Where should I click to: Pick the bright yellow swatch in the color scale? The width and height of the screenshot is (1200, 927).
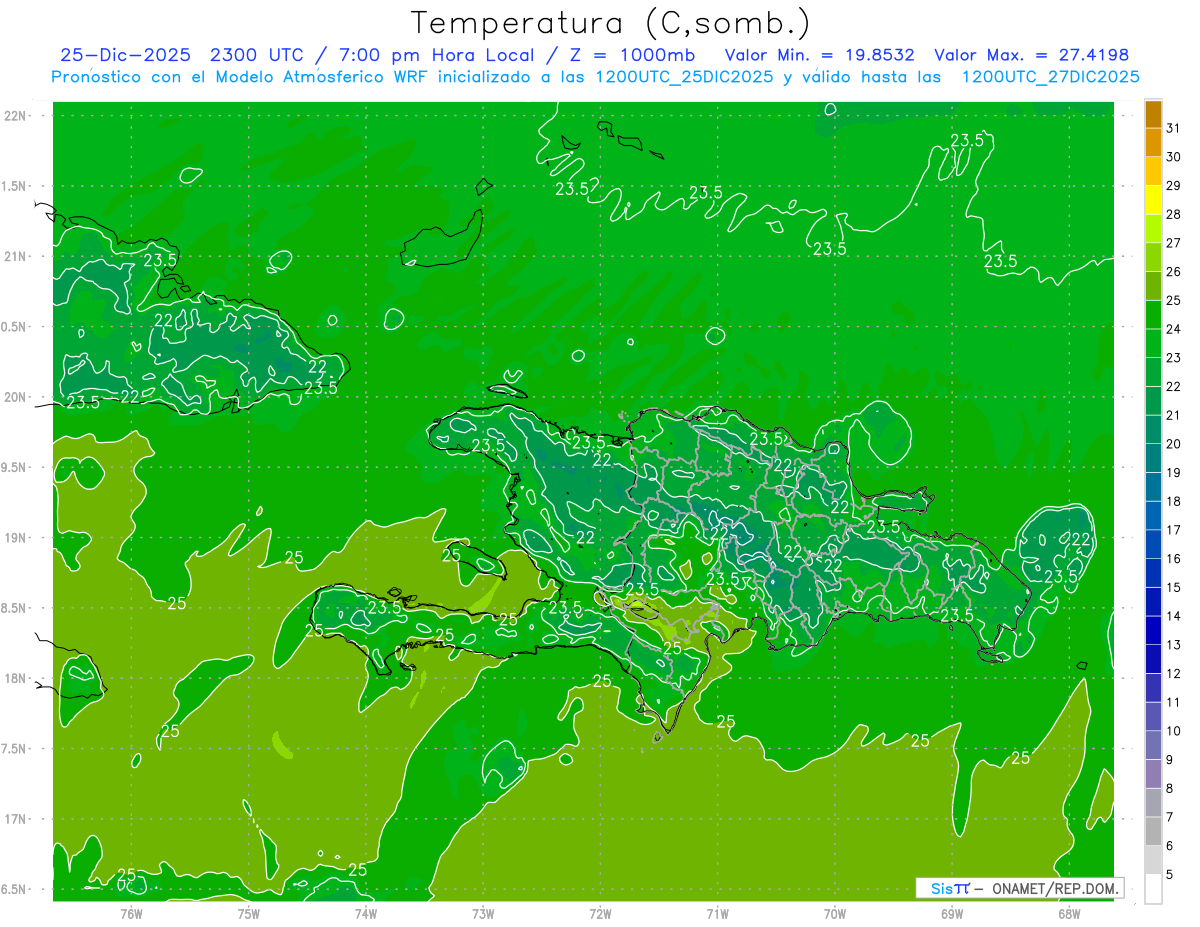coord(1153,200)
